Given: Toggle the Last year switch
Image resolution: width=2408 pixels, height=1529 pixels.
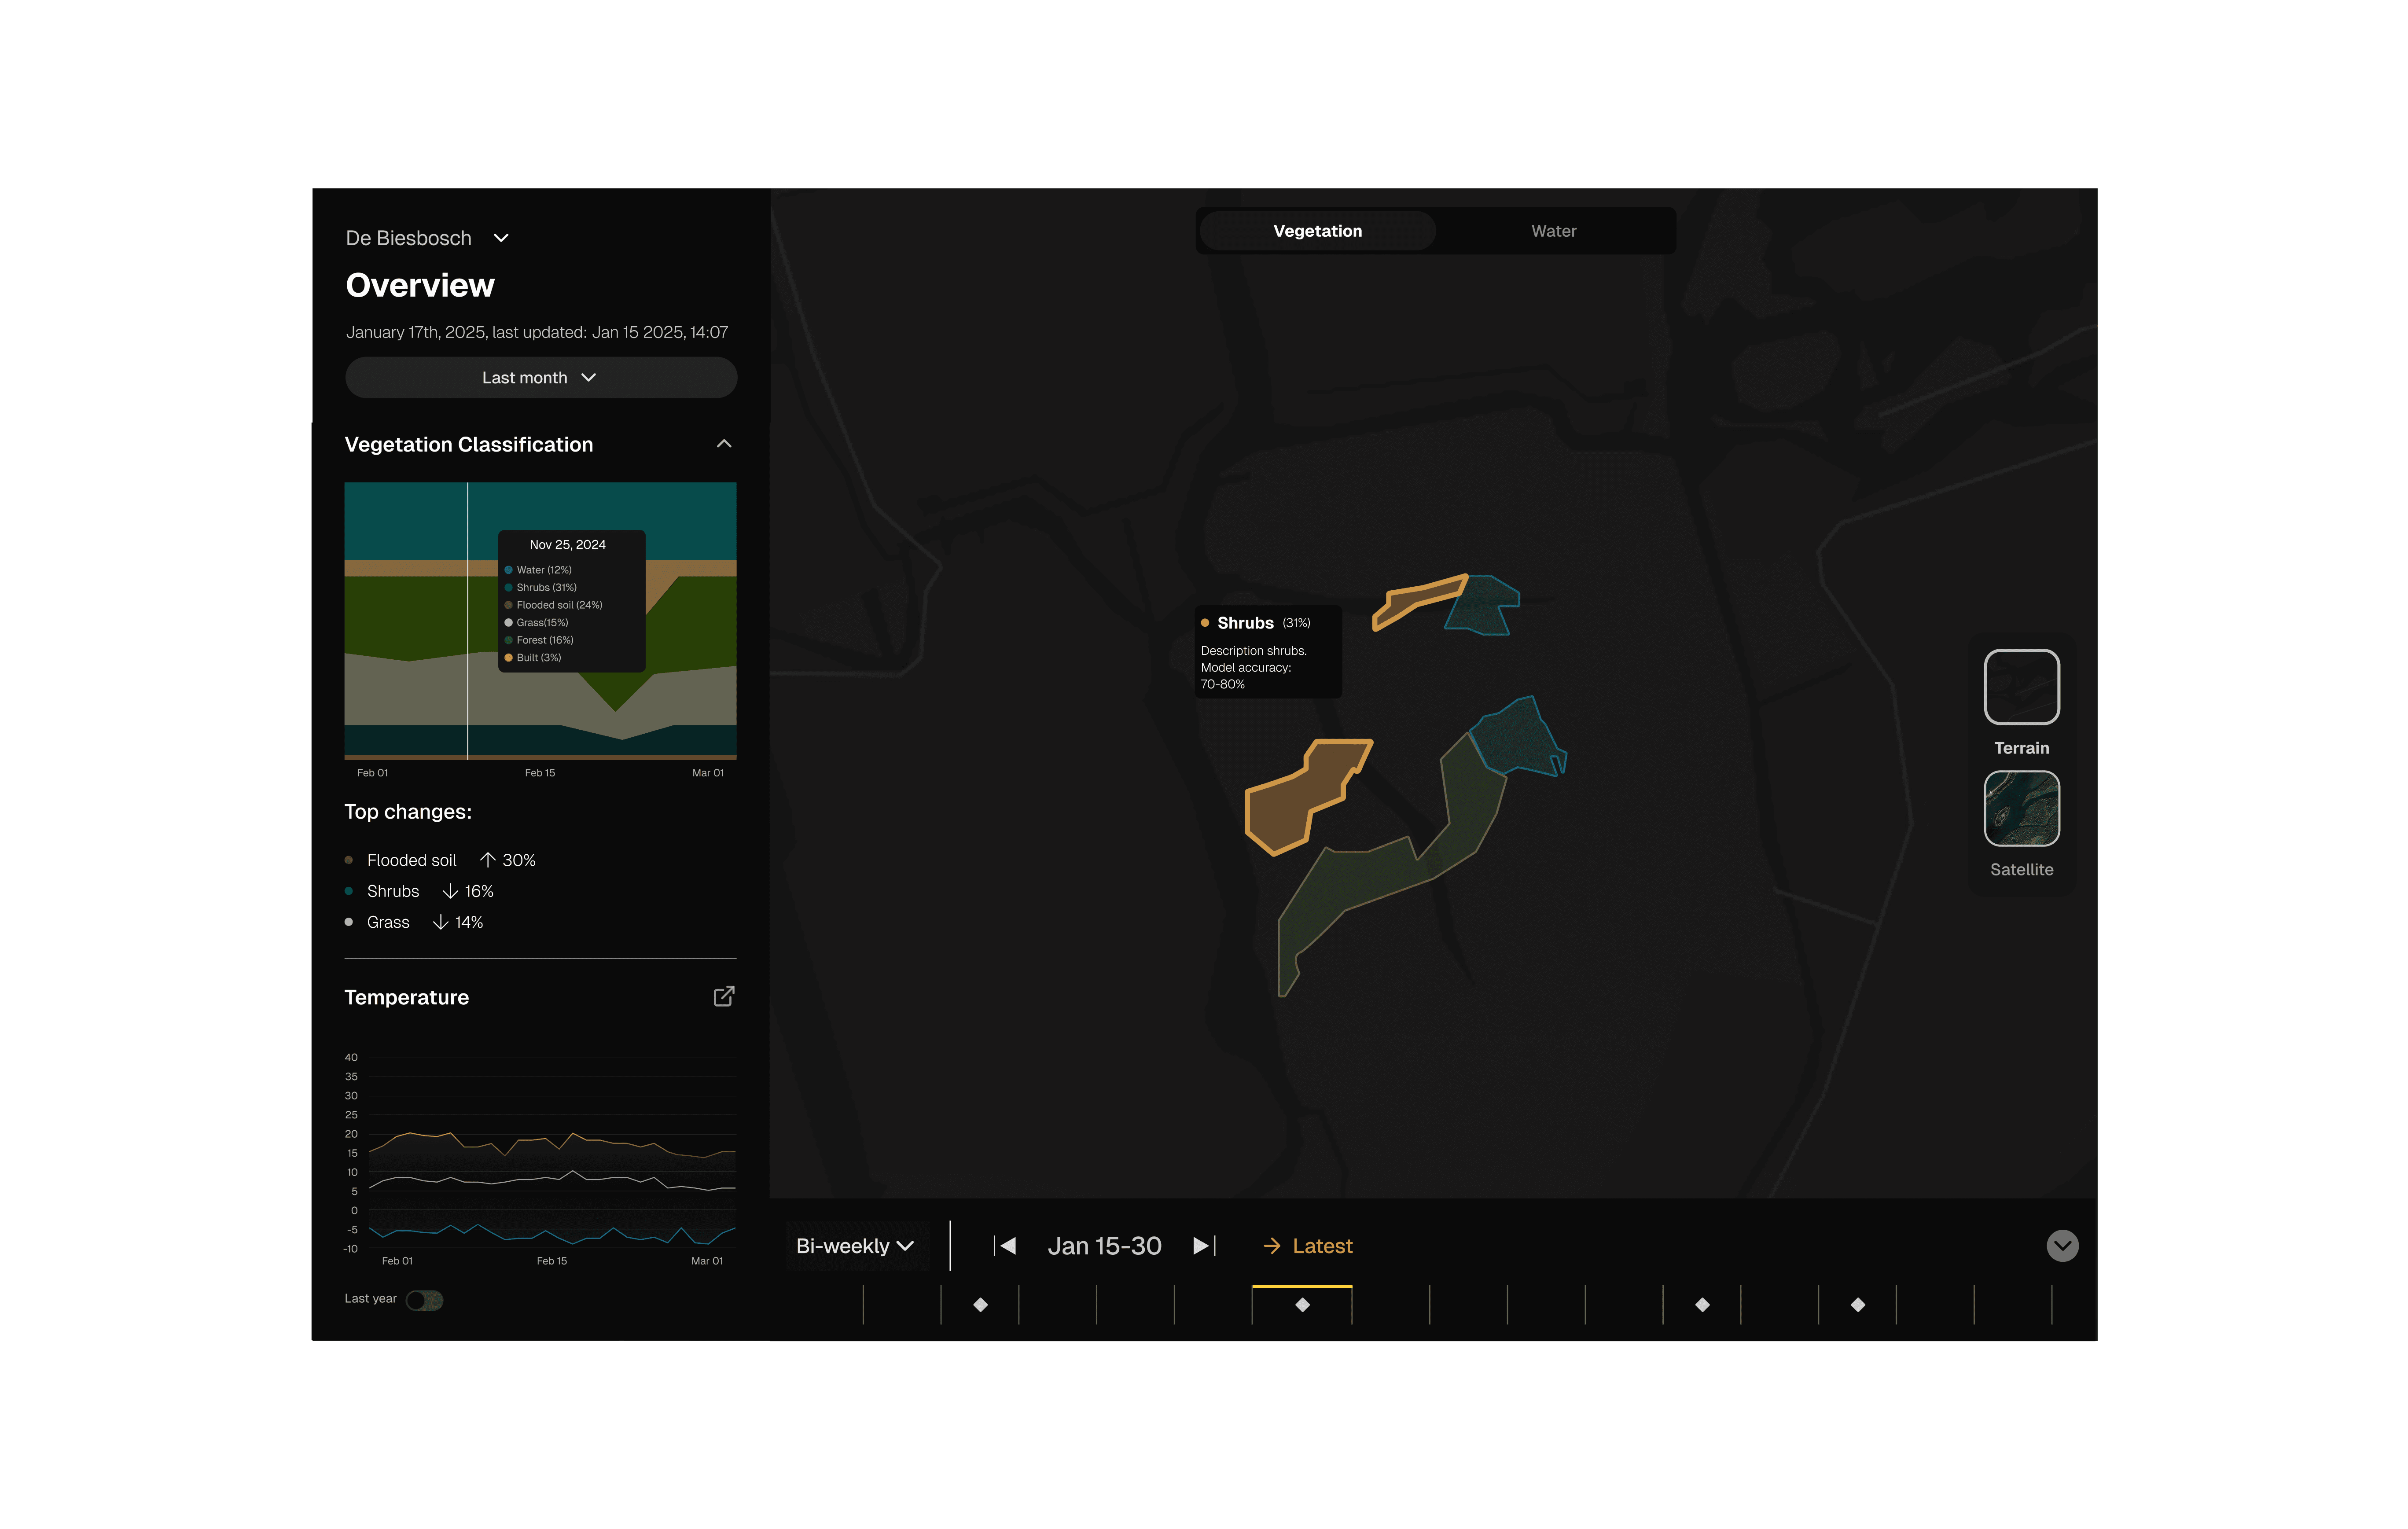Looking at the screenshot, I should tap(424, 1300).
